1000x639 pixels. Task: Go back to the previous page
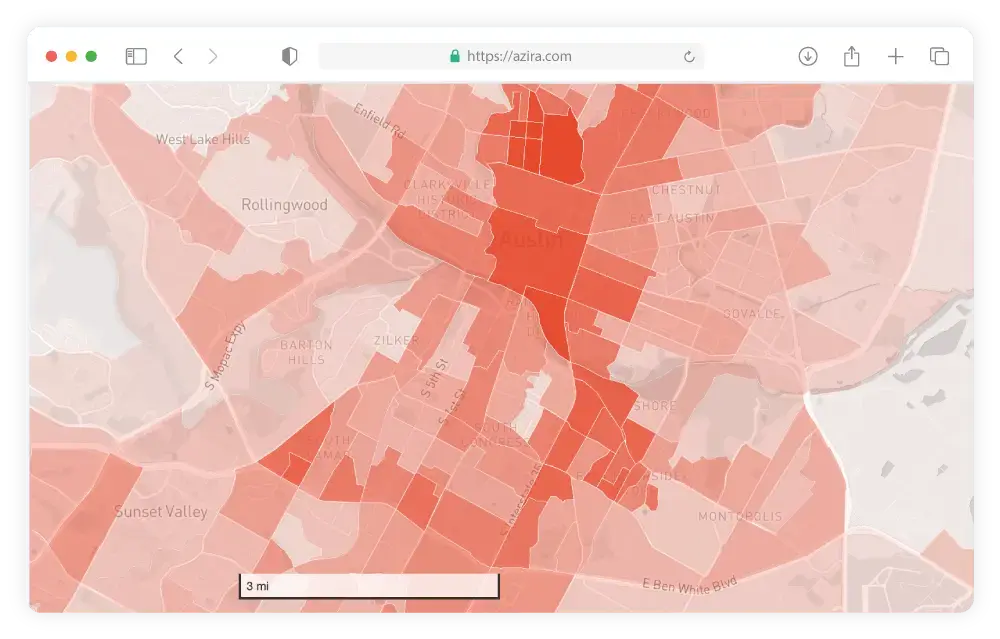point(178,57)
